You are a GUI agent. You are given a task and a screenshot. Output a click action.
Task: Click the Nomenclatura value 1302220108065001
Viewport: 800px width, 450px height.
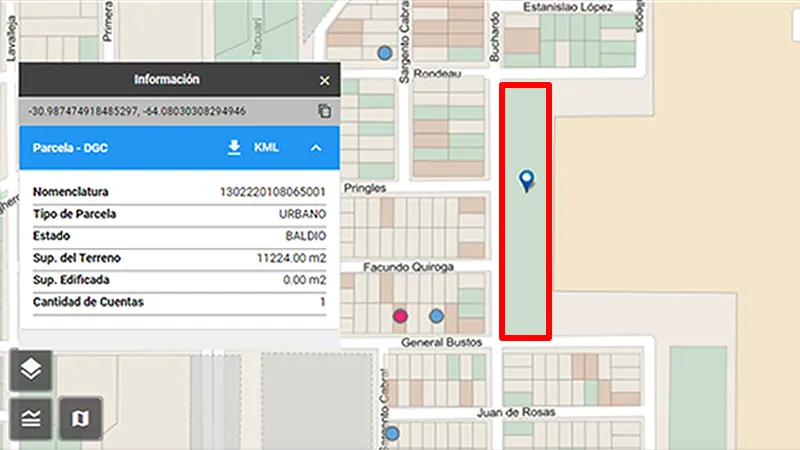point(272,191)
